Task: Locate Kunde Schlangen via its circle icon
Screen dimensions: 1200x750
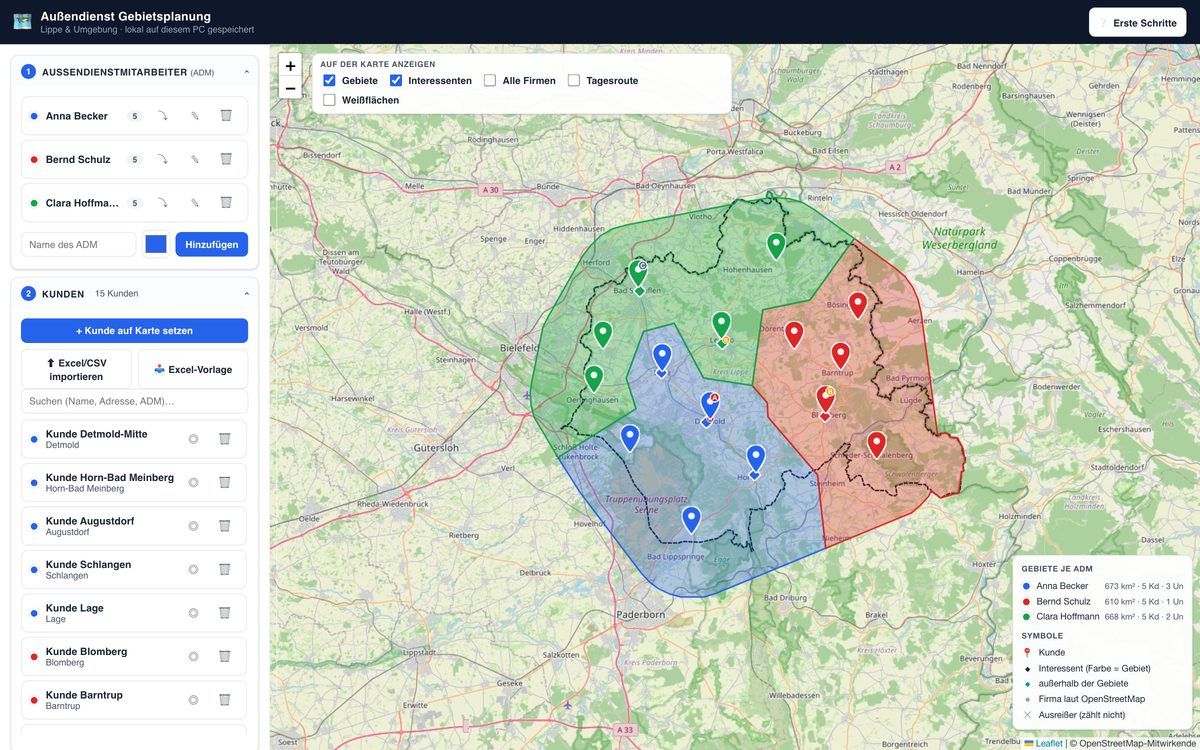Action: click(x=193, y=569)
